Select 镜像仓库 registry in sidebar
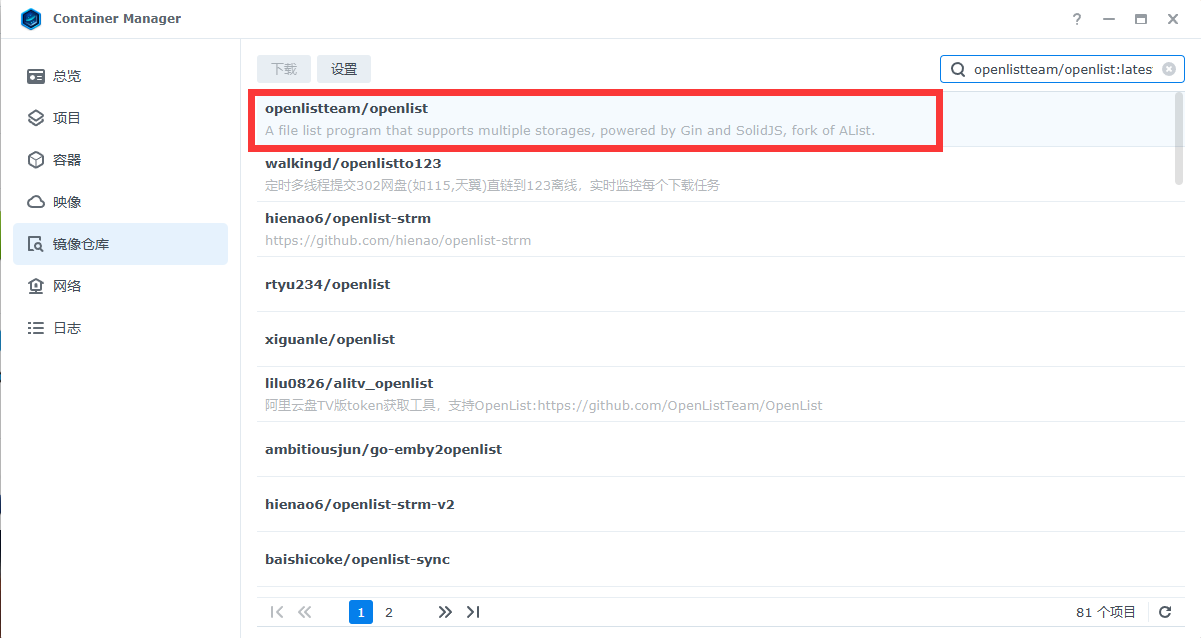Viewport: 1201px width, 638px height. (80, 244)
